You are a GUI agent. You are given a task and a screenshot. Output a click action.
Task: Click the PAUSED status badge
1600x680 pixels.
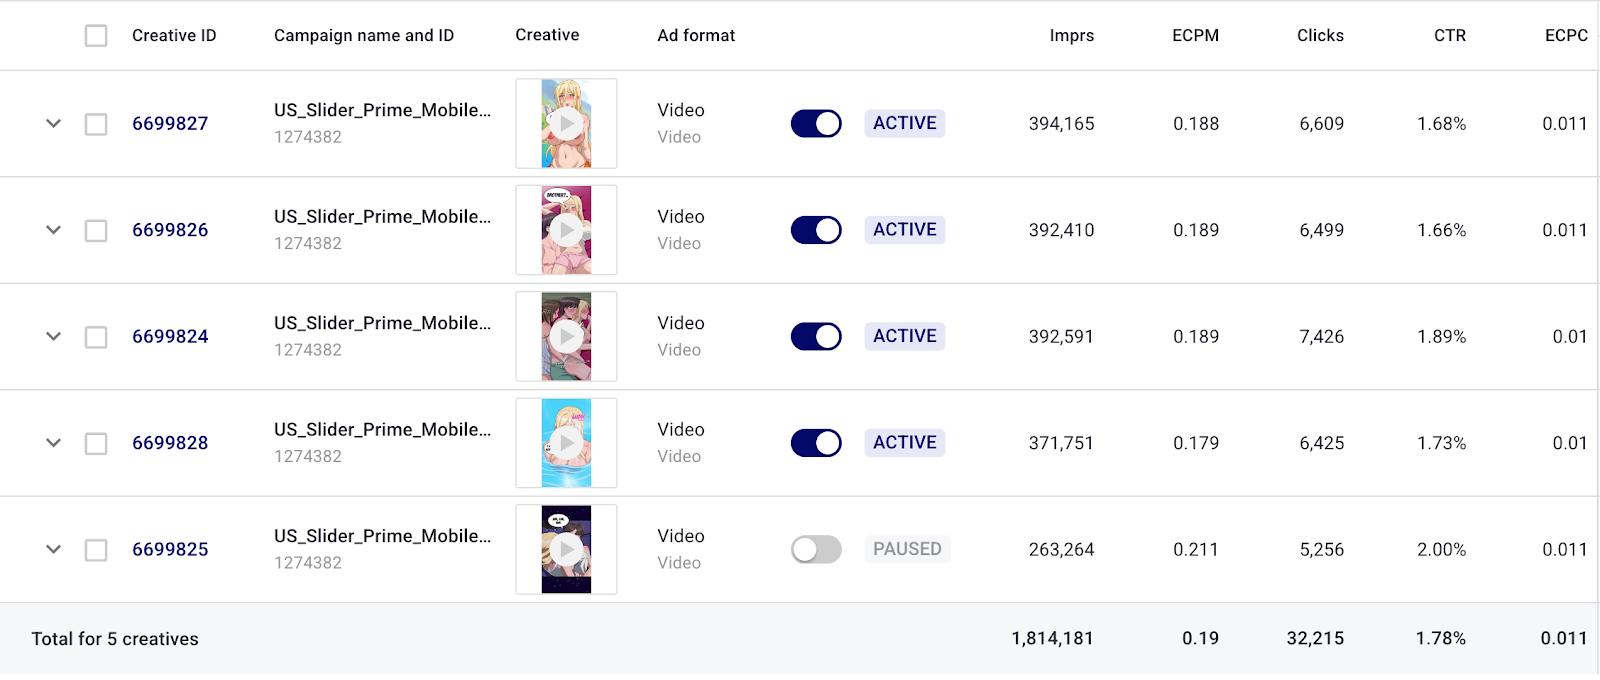coord(907,549)
